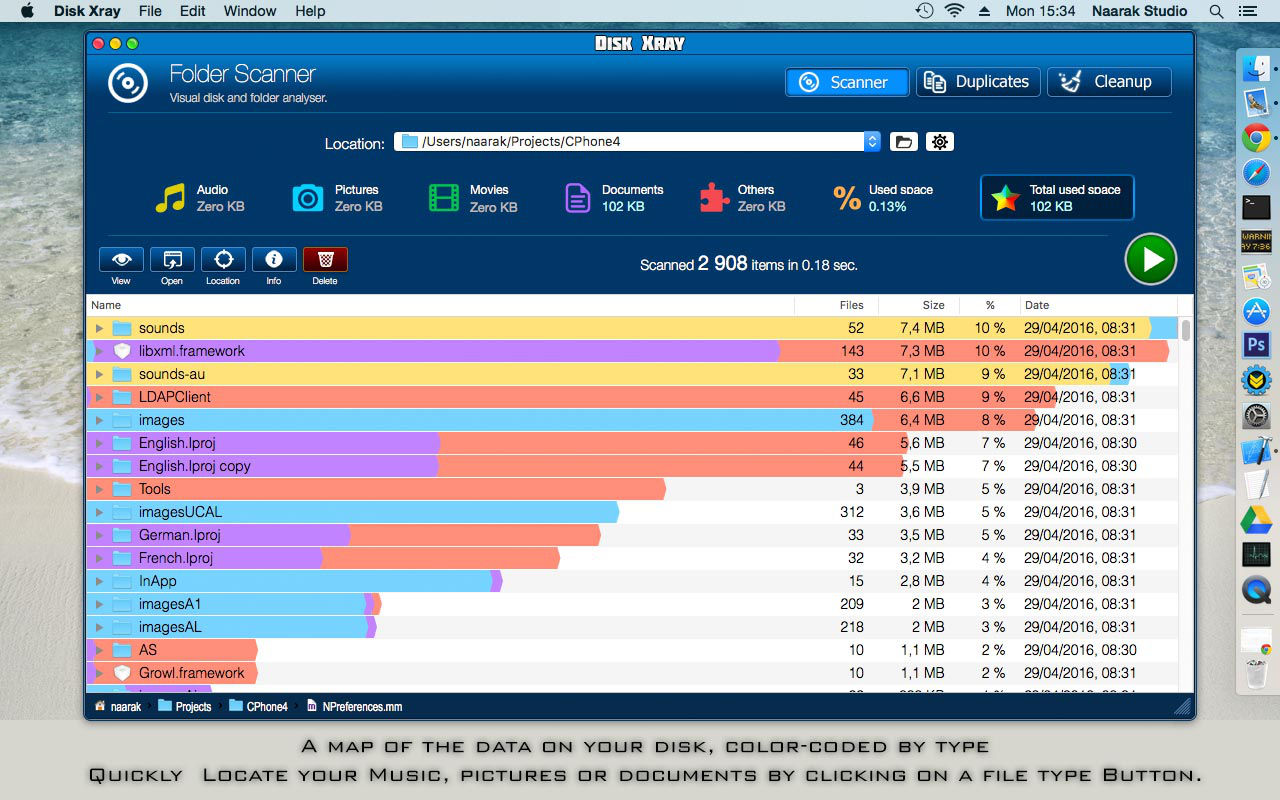Sort by the % column header
Image resolution: width=1280 pixels, height=800 pixels.
coord(990,305)
